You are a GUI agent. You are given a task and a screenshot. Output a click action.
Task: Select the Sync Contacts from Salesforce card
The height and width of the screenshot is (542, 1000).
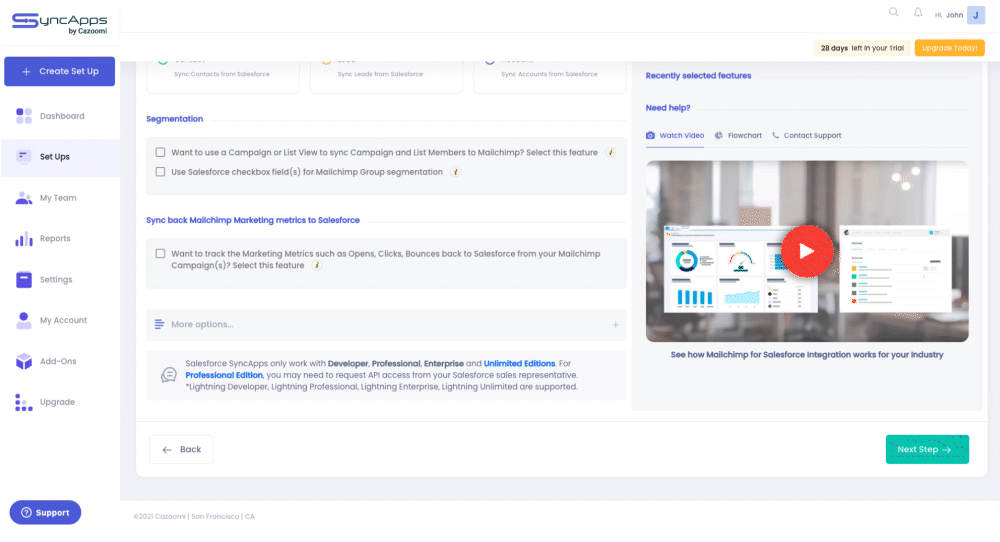[223, 76]
